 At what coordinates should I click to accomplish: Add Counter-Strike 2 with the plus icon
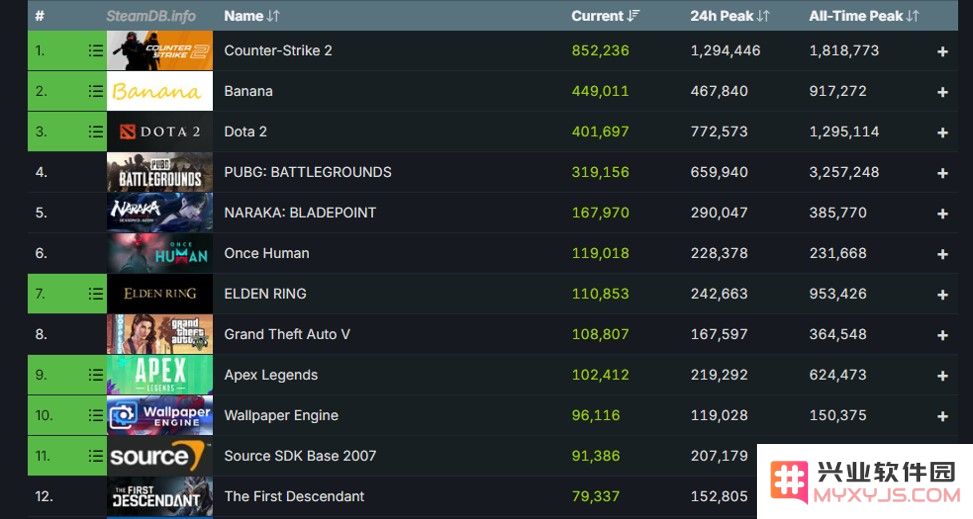coord(943,52)
